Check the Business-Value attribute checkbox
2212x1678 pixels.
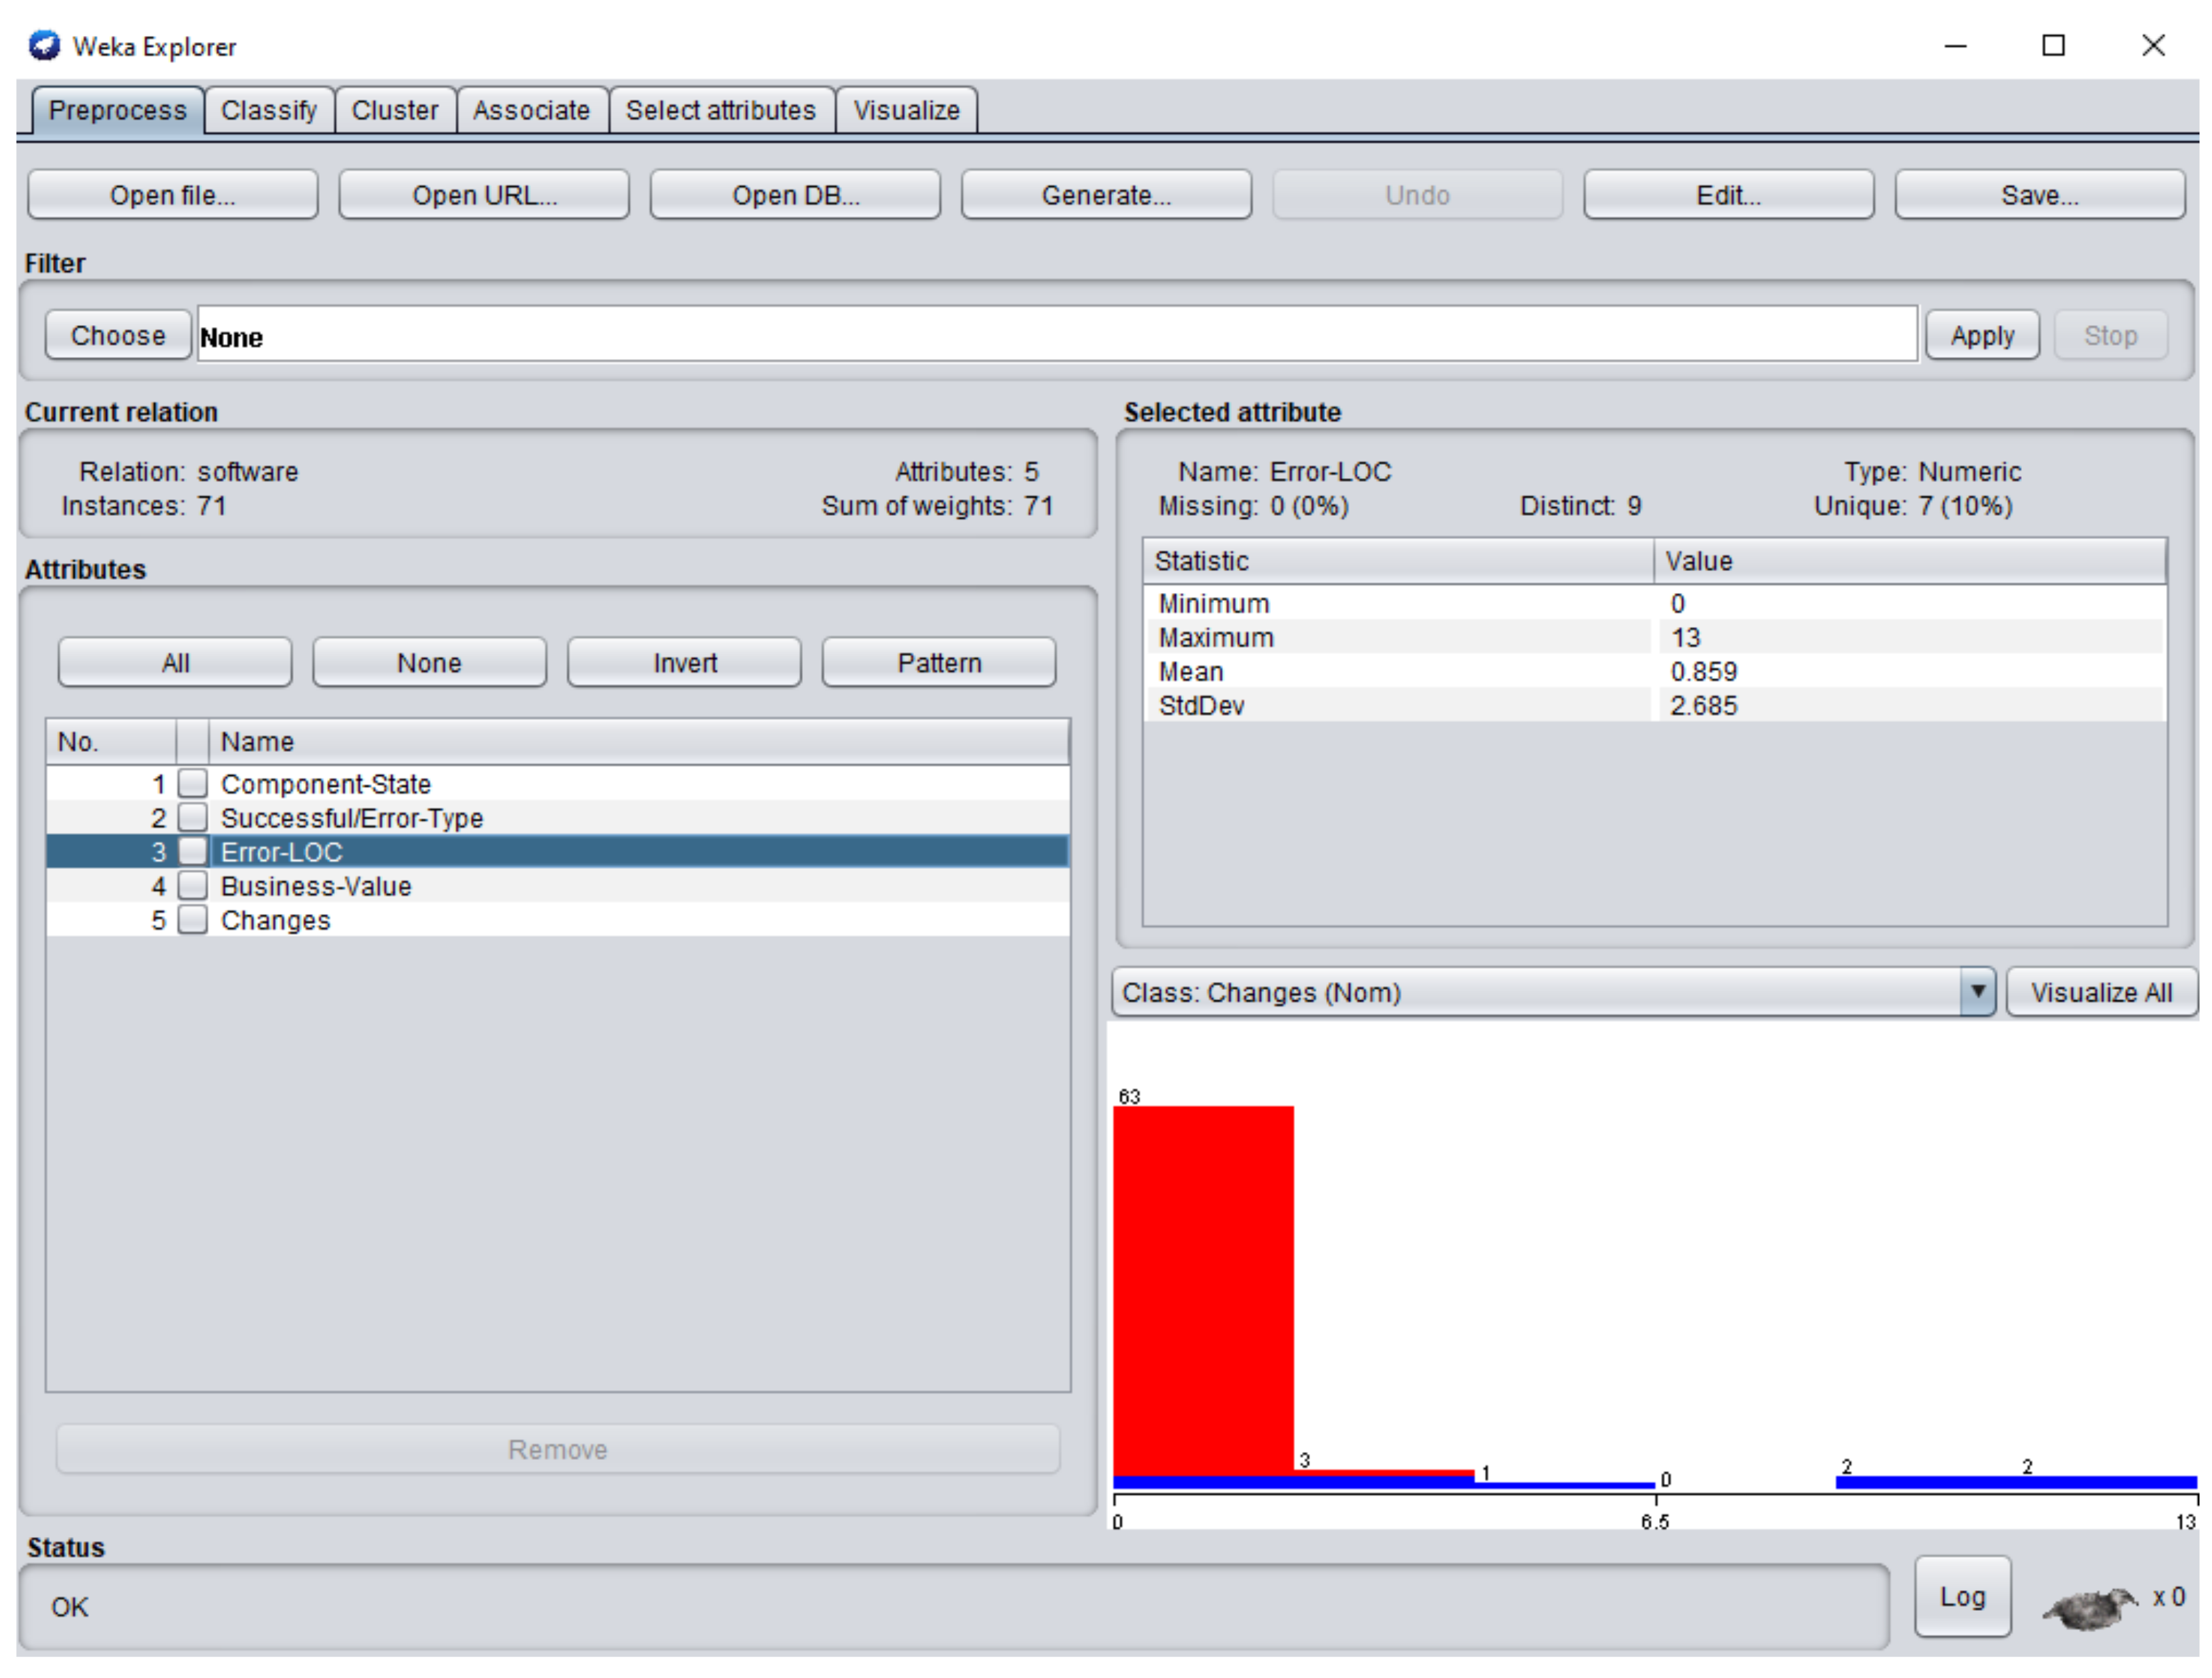point(193,886)
